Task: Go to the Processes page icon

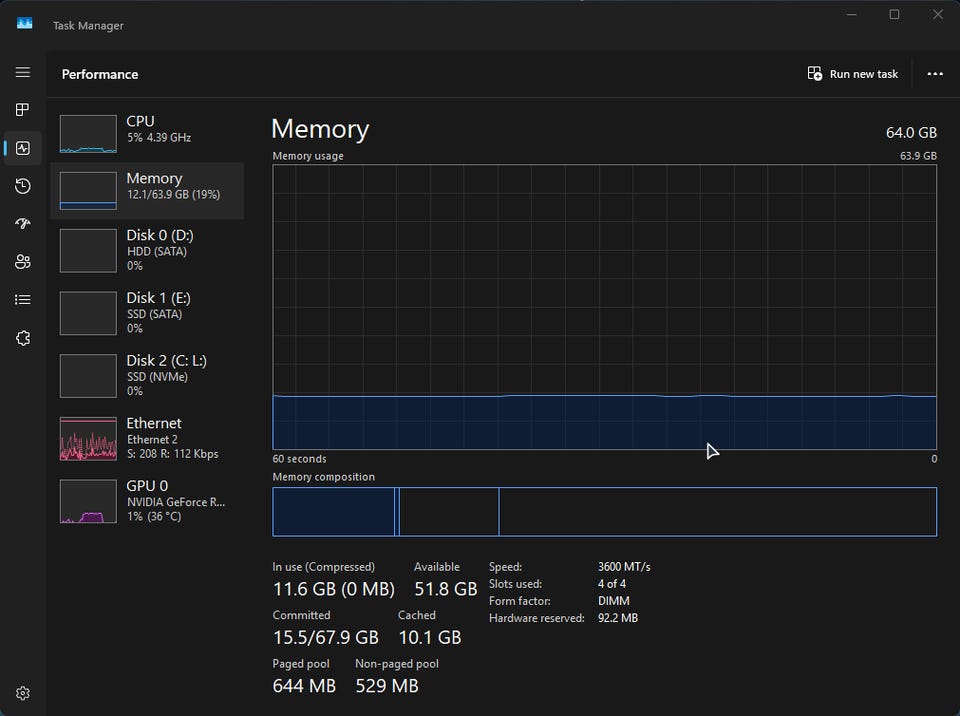Action: 23,110
